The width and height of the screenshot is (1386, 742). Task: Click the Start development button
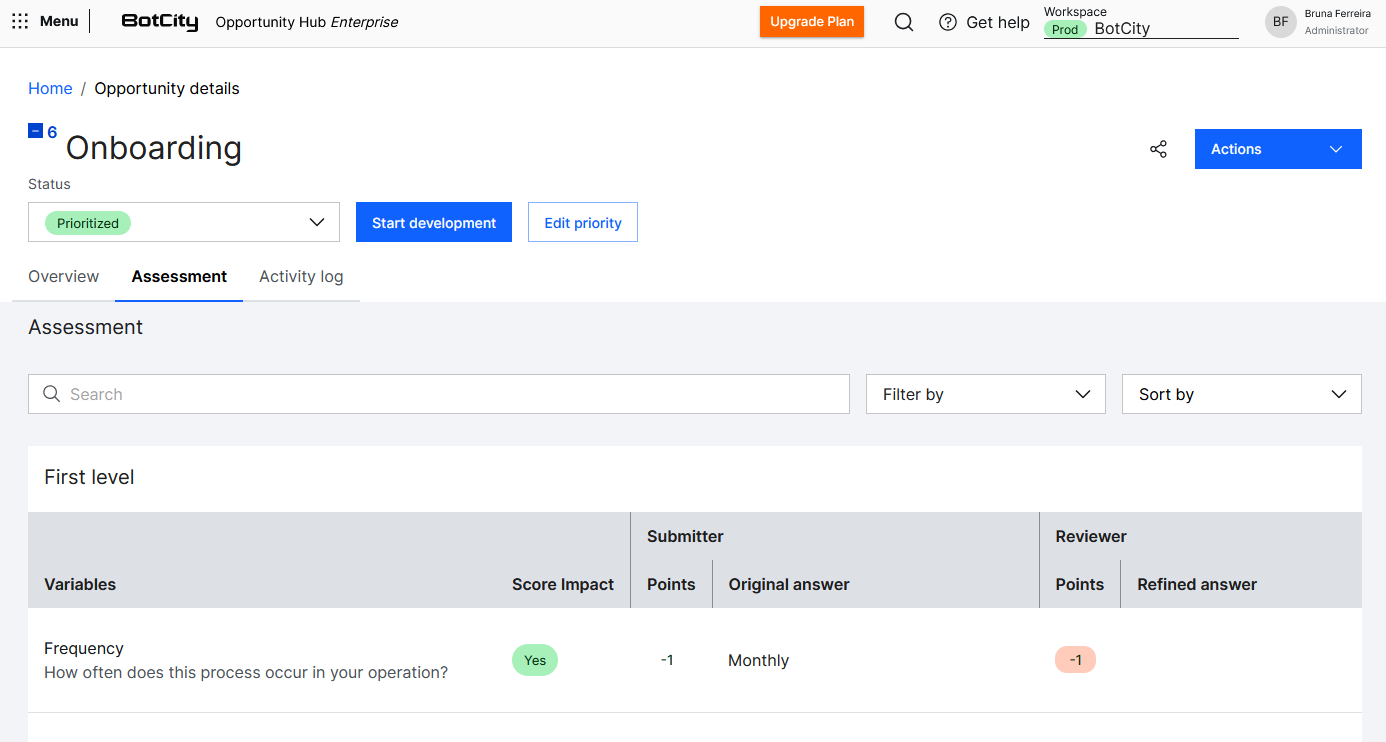(434, 222)
